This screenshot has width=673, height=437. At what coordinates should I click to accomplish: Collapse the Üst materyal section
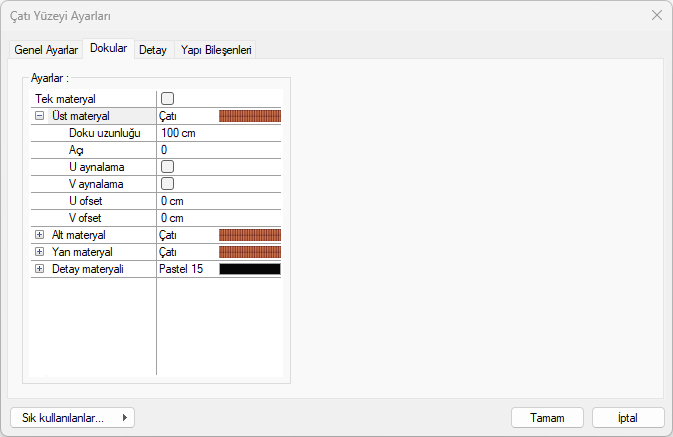click(x=39, y=115)
